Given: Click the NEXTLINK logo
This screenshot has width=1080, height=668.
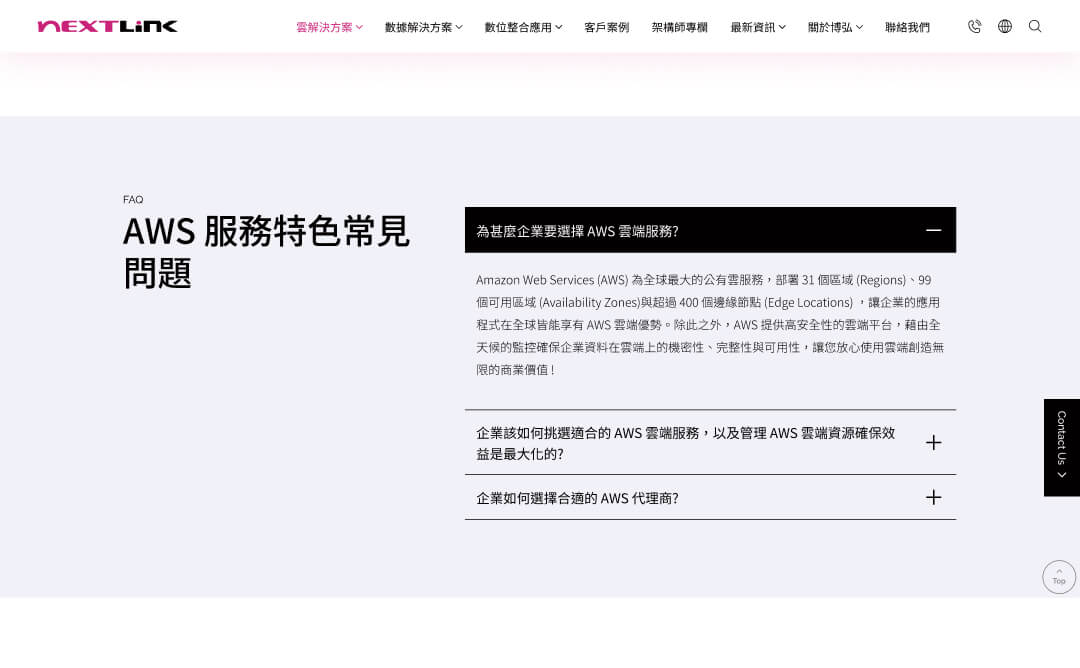Looking at the screenshot, I should pos(107,26).
